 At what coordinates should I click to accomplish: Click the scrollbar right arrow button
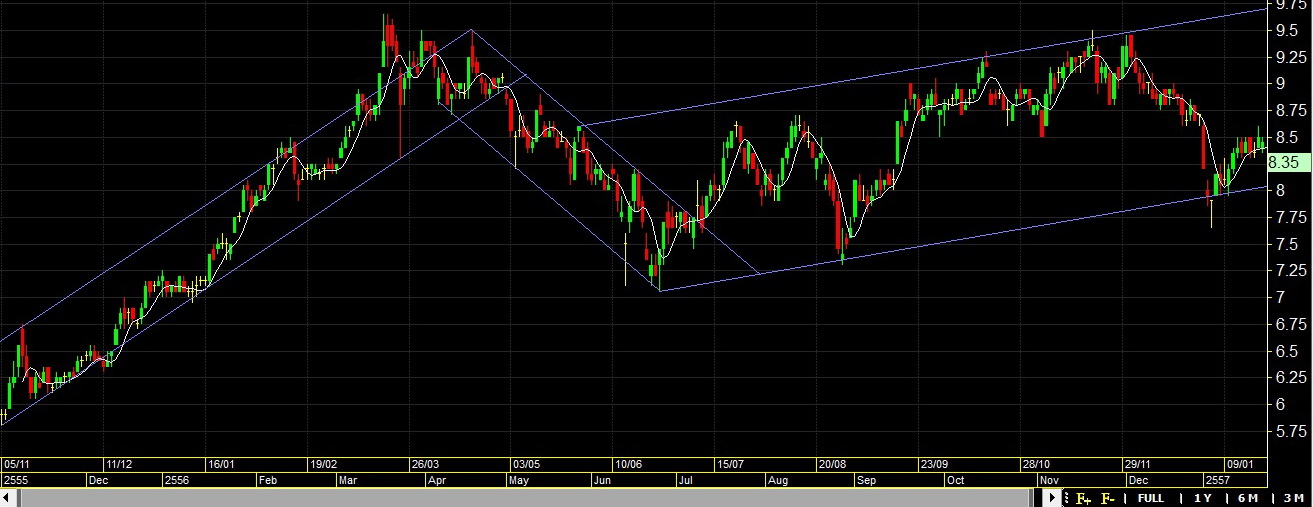[1052, 498]
